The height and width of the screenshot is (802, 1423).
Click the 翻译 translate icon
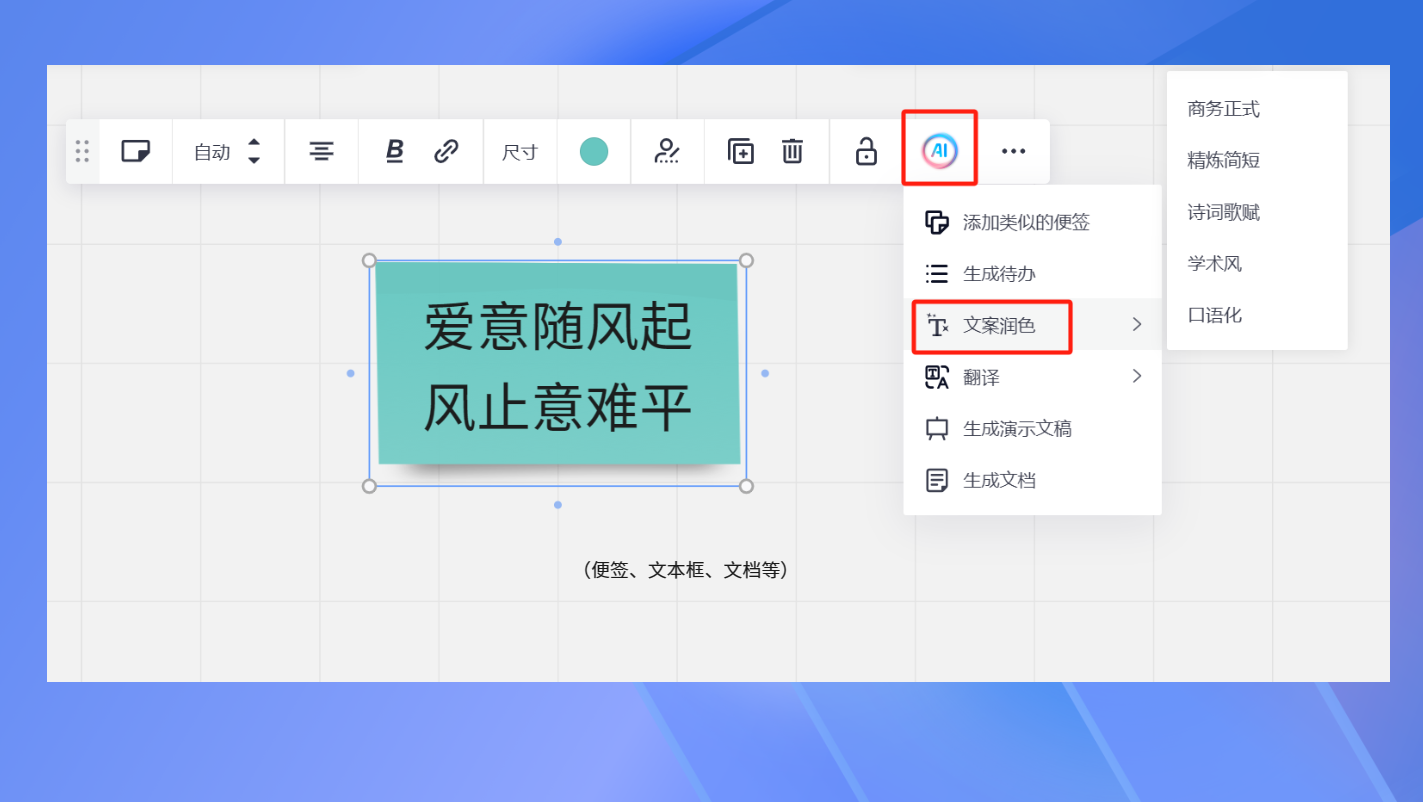937,377
